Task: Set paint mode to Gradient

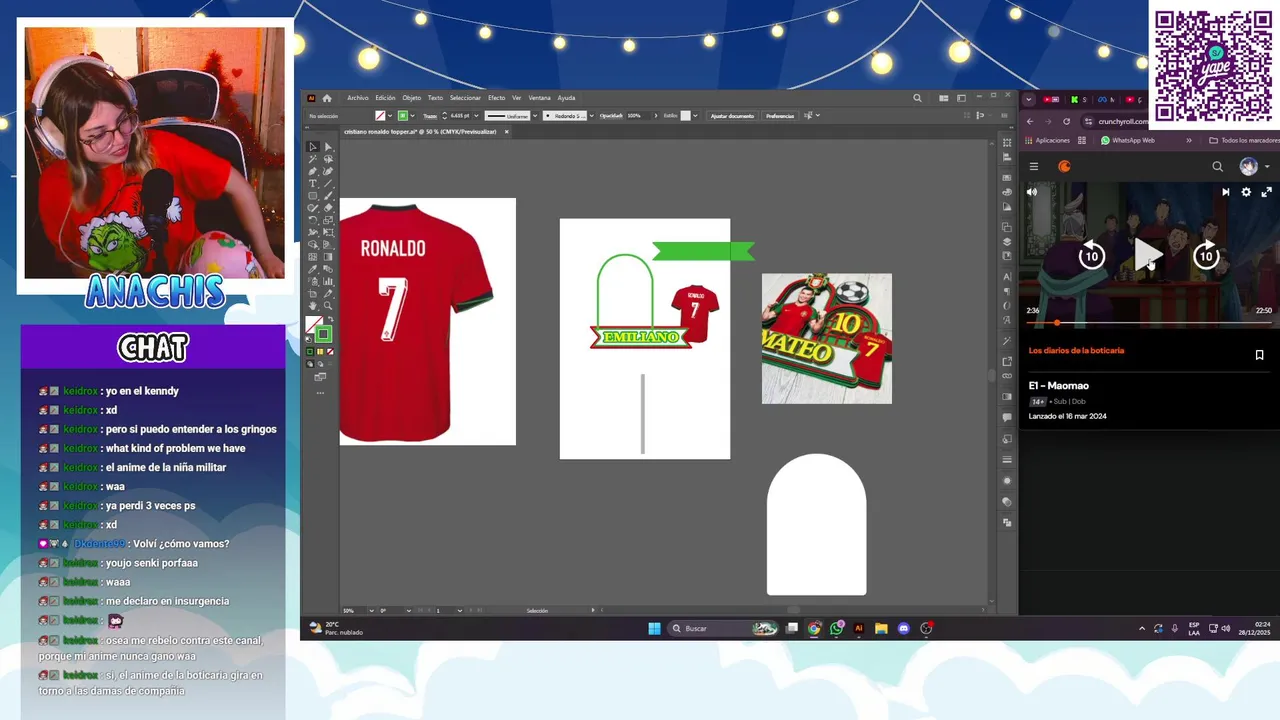Action: pos(320,351)
